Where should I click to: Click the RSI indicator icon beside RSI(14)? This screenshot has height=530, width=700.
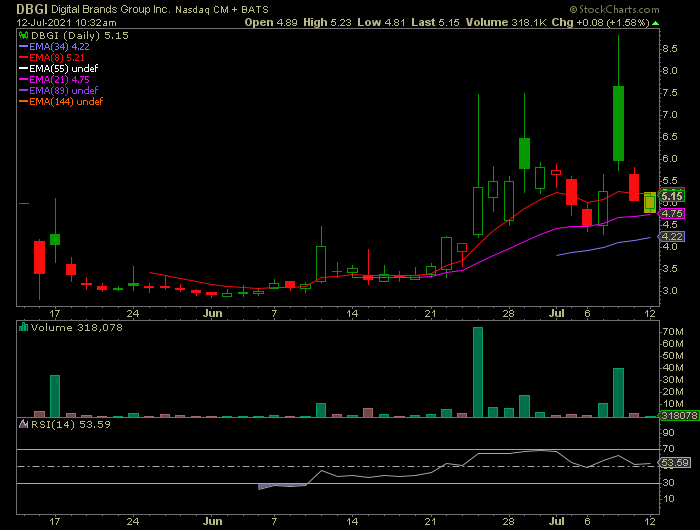pos(23,424)
